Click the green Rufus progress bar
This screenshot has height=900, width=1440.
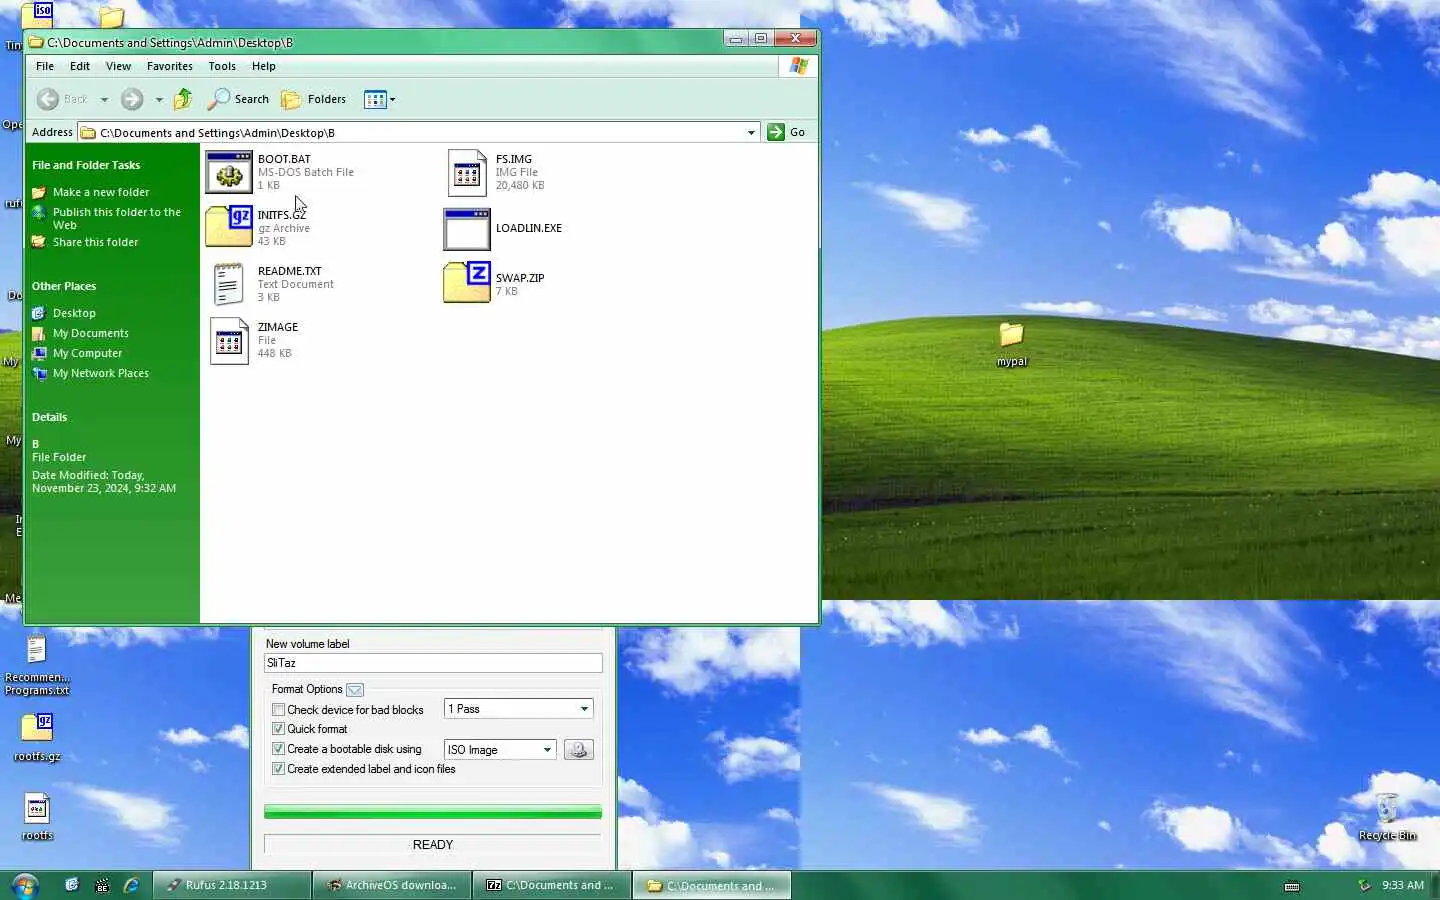[433, 812]
